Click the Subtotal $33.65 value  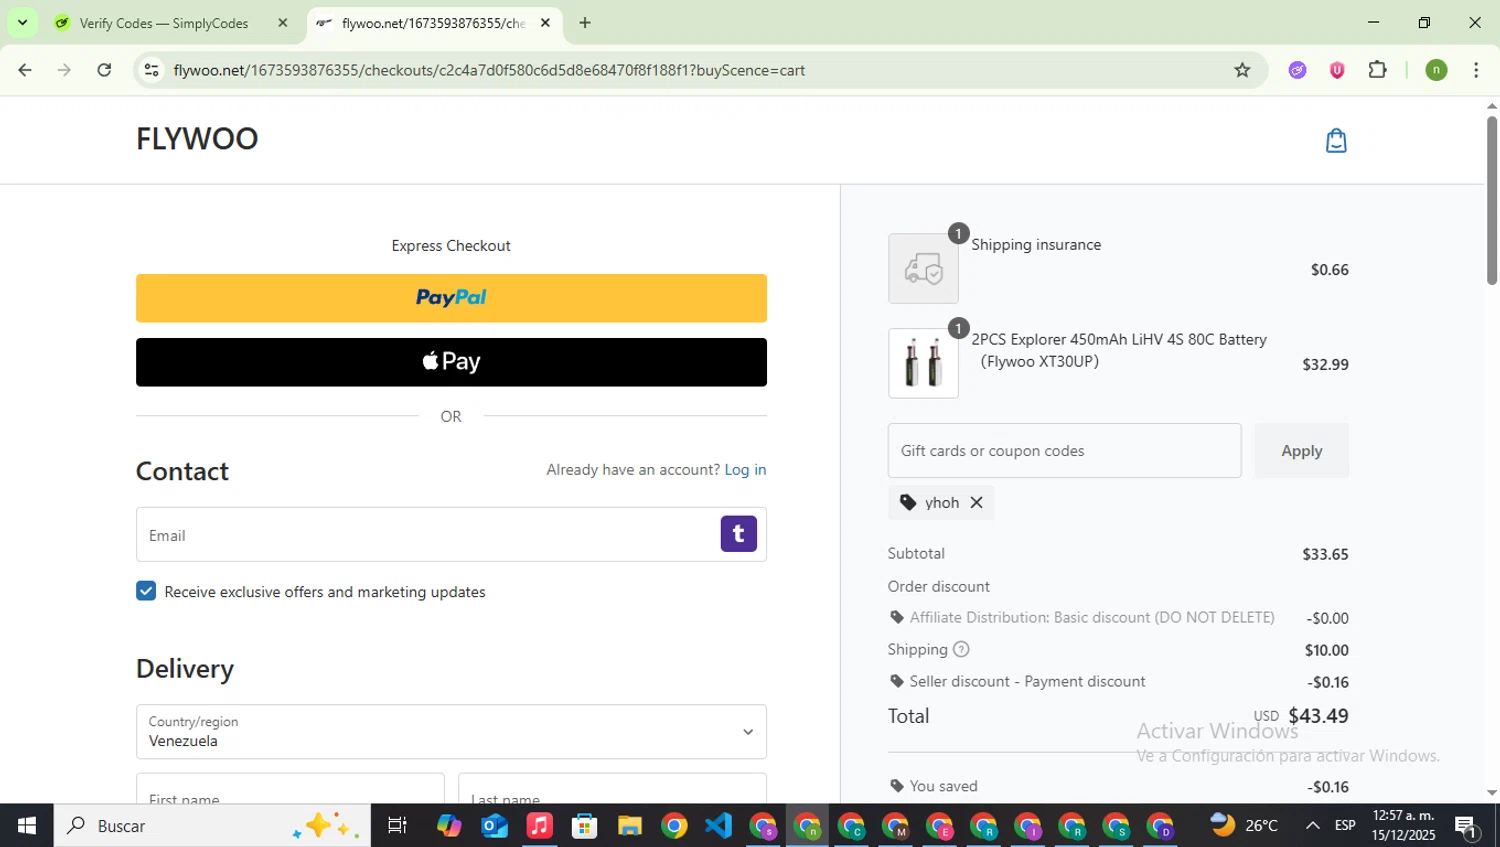click(x=1325, y=554)
